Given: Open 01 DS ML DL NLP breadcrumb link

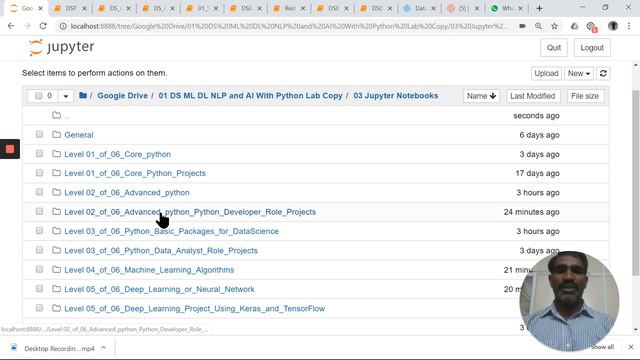Looking at the screenshot, I should 250,96.
